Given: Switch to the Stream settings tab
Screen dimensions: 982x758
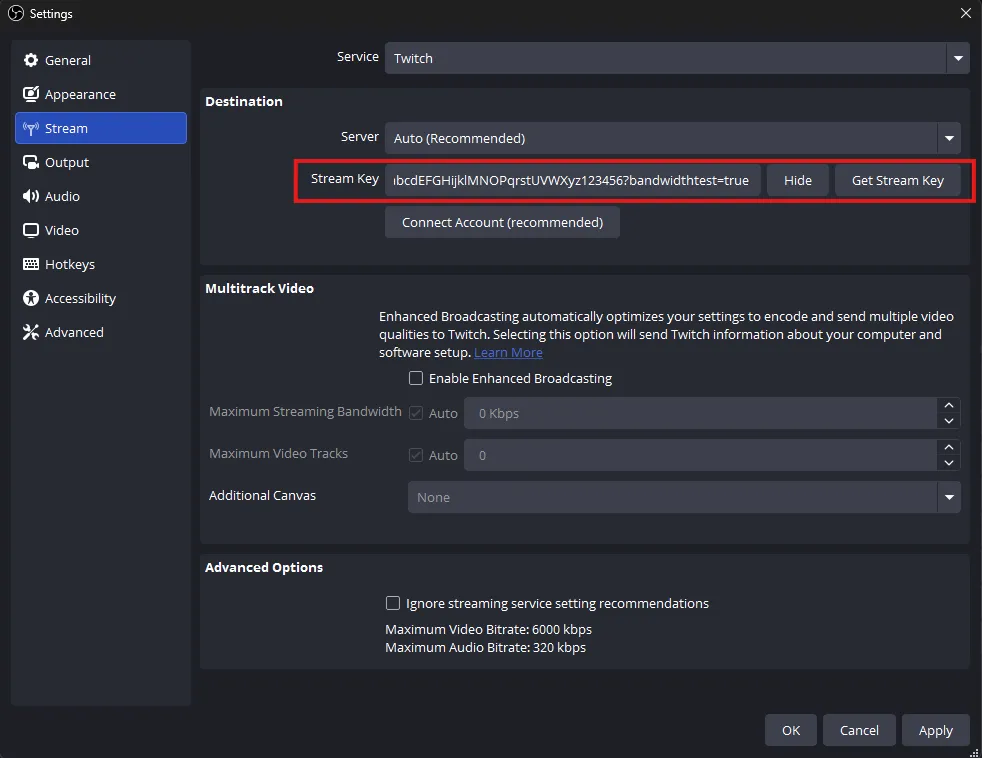Looking at the screenshot, I should click(100, 128).
